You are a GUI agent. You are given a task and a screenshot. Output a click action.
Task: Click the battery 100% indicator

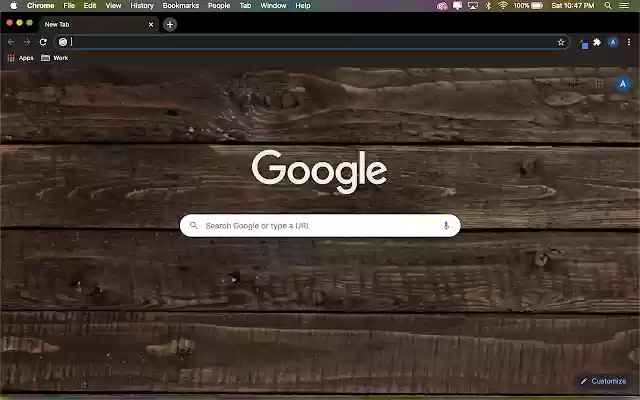click(528, 5)
